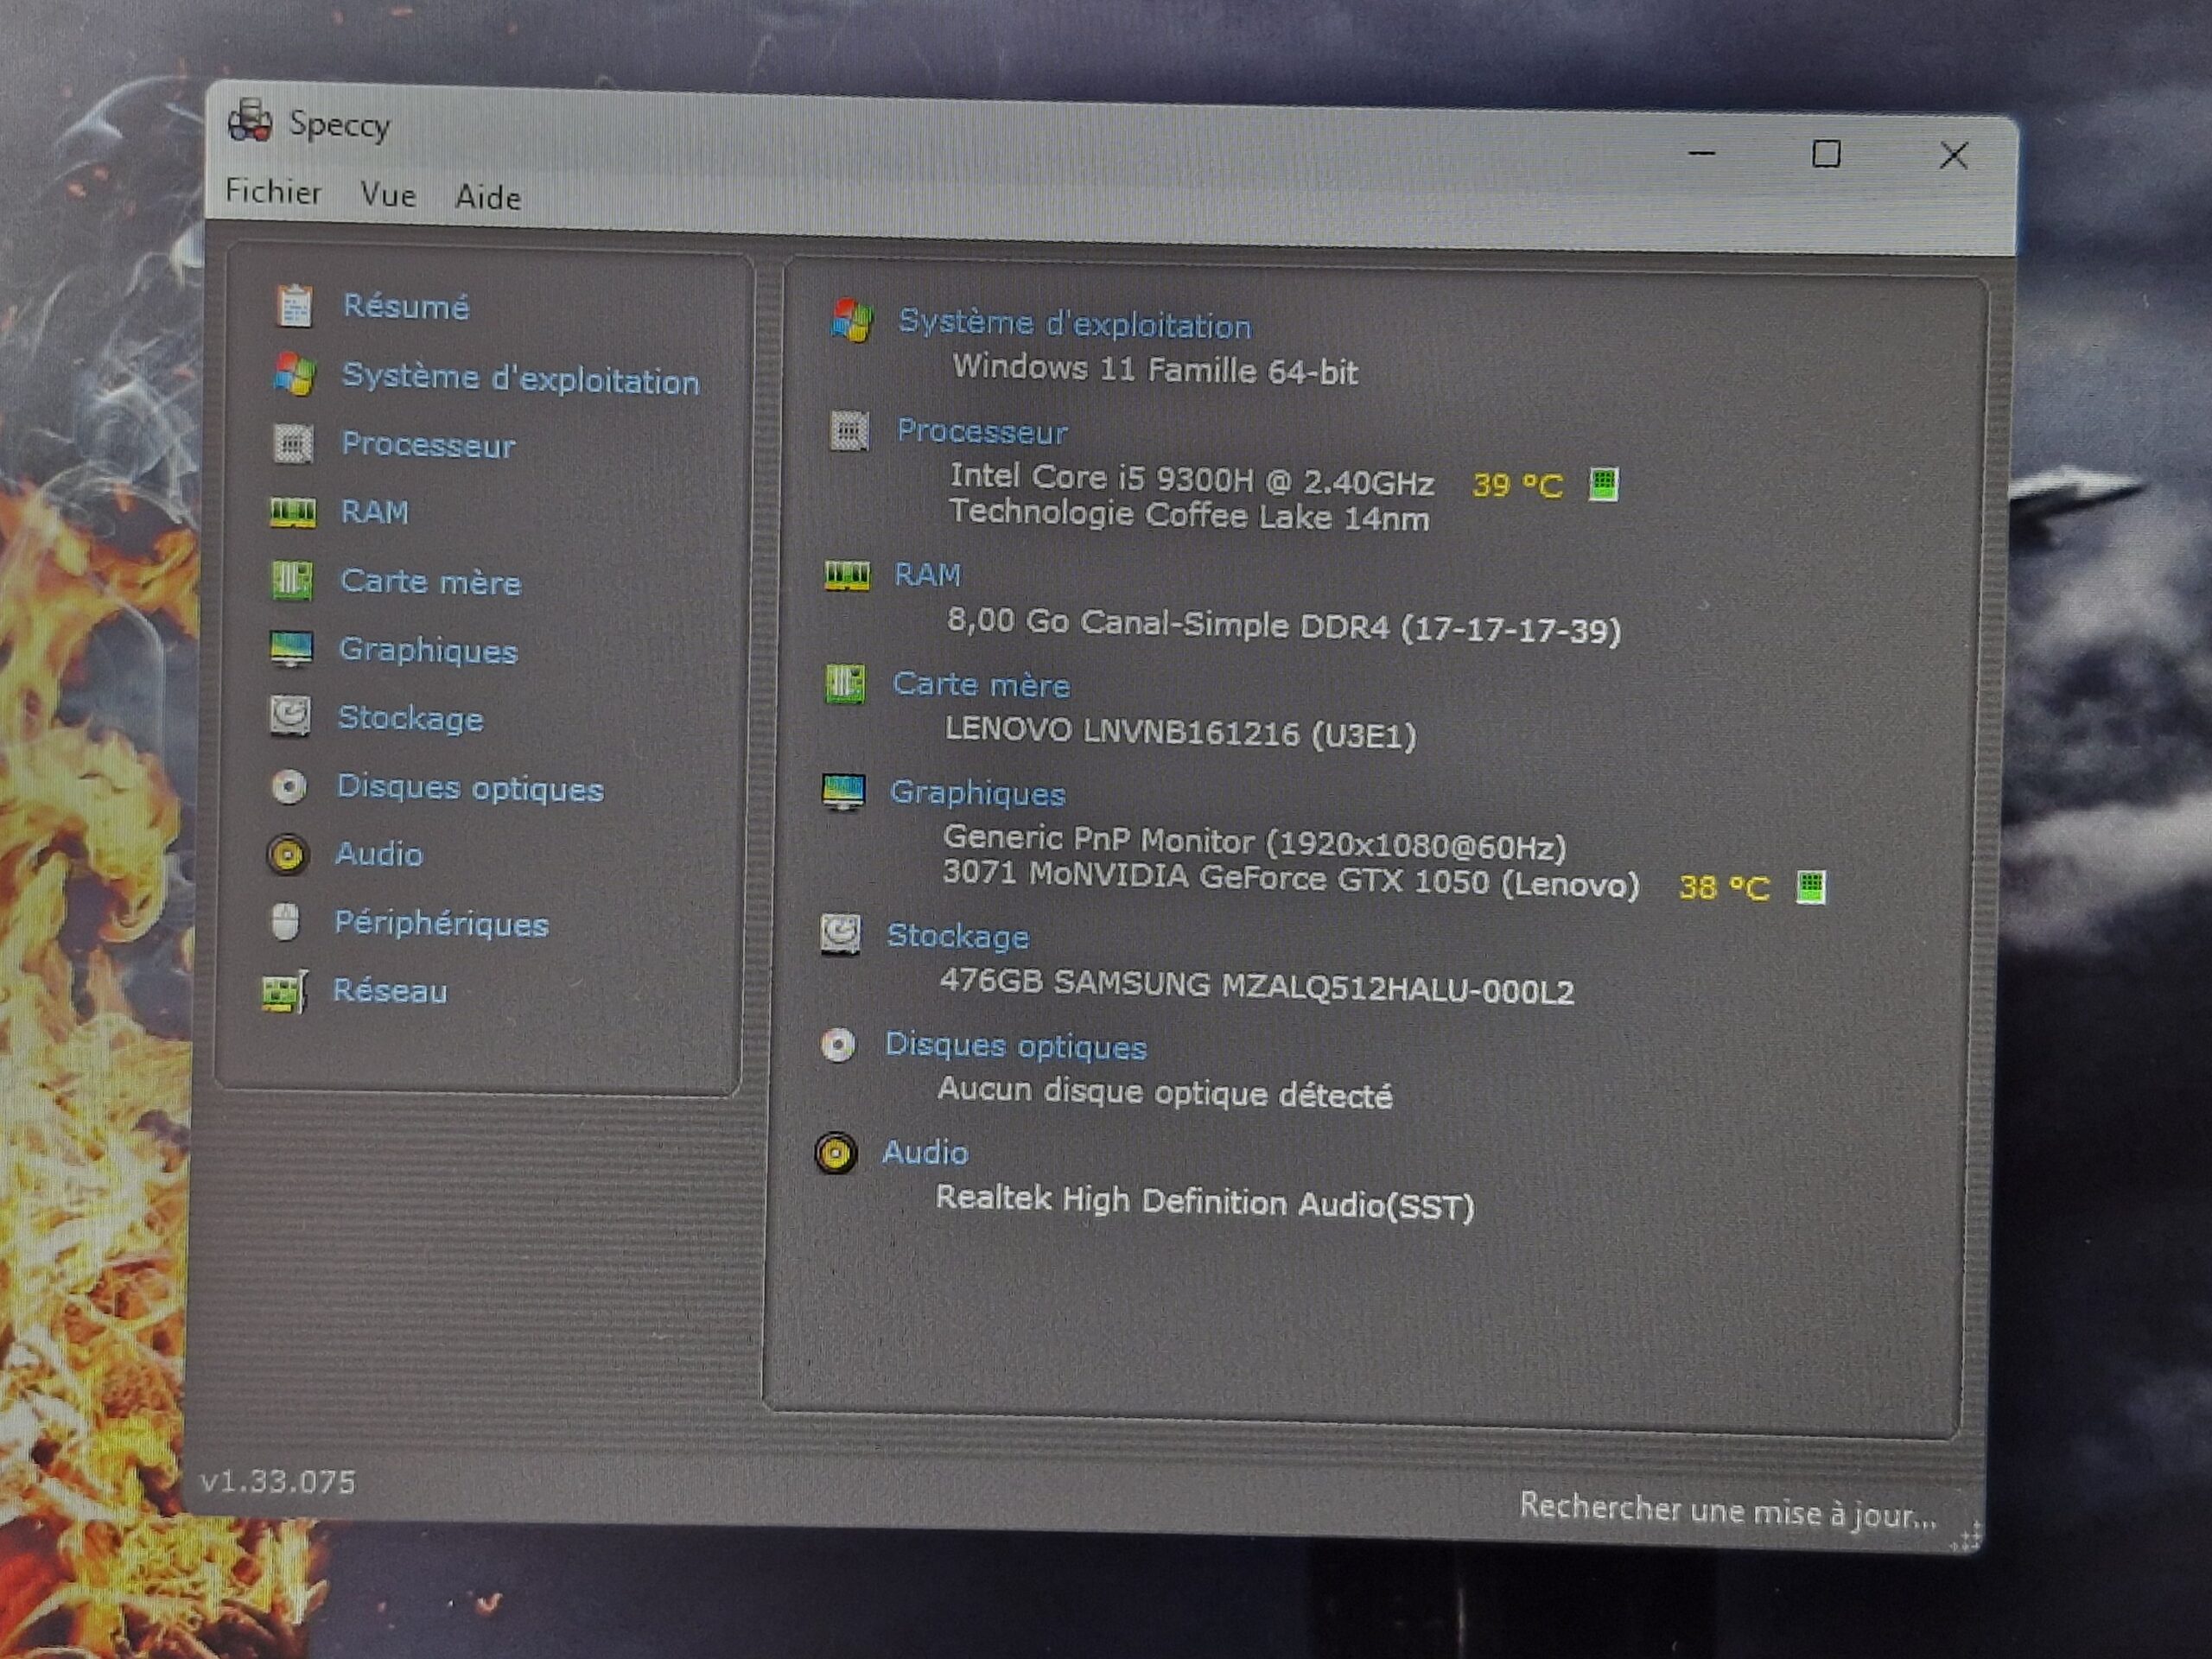The height and width of the screenshot is (1659, 2212).
Task: Select the RAM memory stick sidebar icon
Action: coord(292,513)
